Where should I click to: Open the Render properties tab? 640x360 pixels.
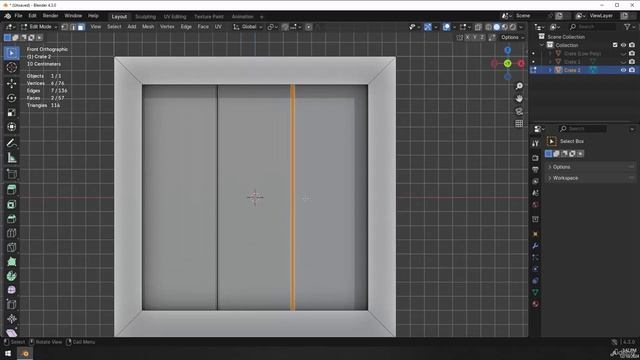[x=535, y=158]
